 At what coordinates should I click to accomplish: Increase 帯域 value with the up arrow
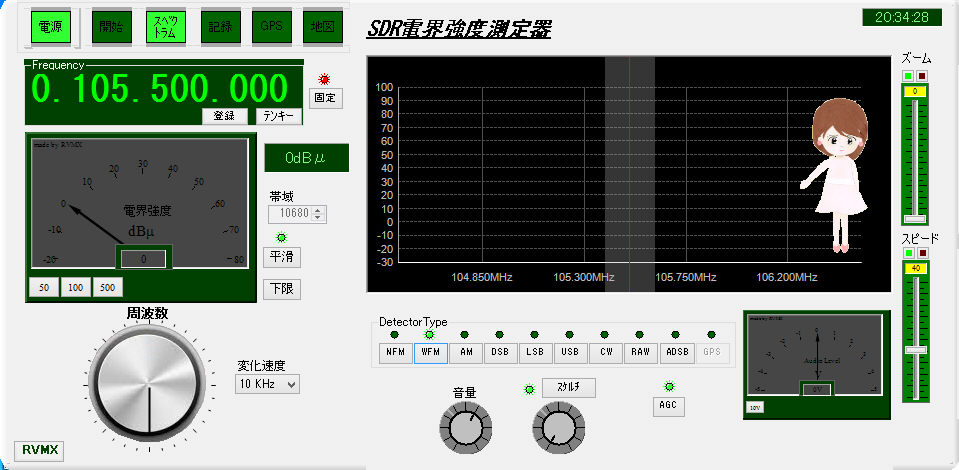click(x=319, y=209)
